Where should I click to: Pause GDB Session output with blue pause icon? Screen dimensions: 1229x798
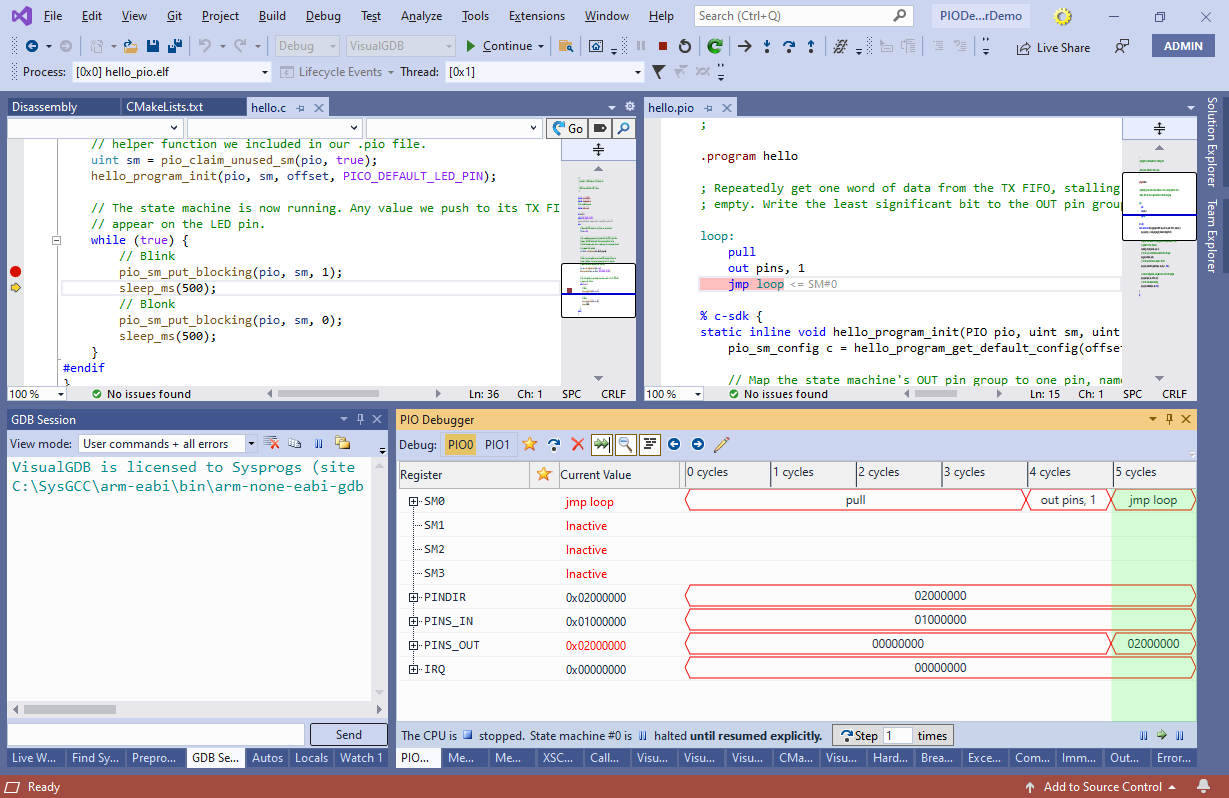point(318,443)
